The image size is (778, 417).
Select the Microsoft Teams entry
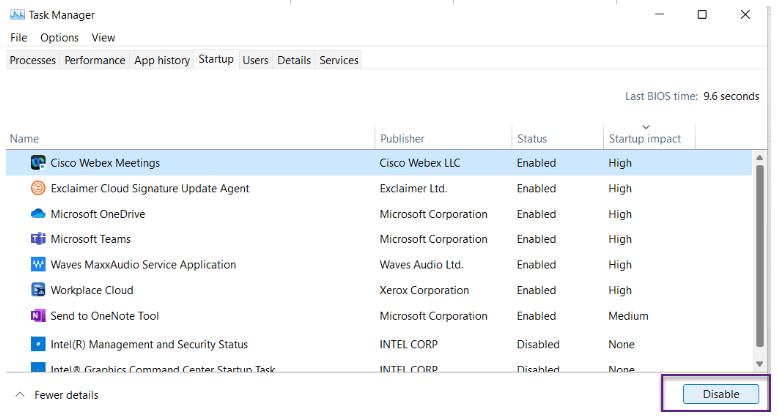pyautogui.click(x=91, y=239)
